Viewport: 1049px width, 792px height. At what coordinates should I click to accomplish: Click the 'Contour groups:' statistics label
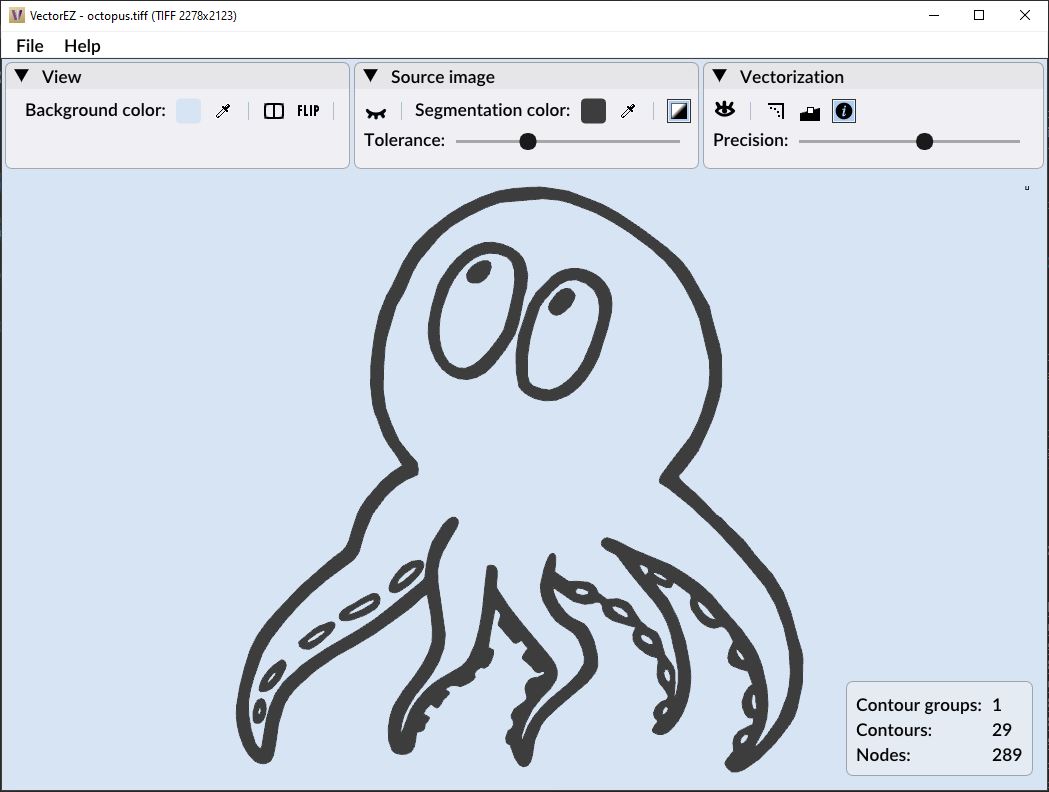coord(919,705)
